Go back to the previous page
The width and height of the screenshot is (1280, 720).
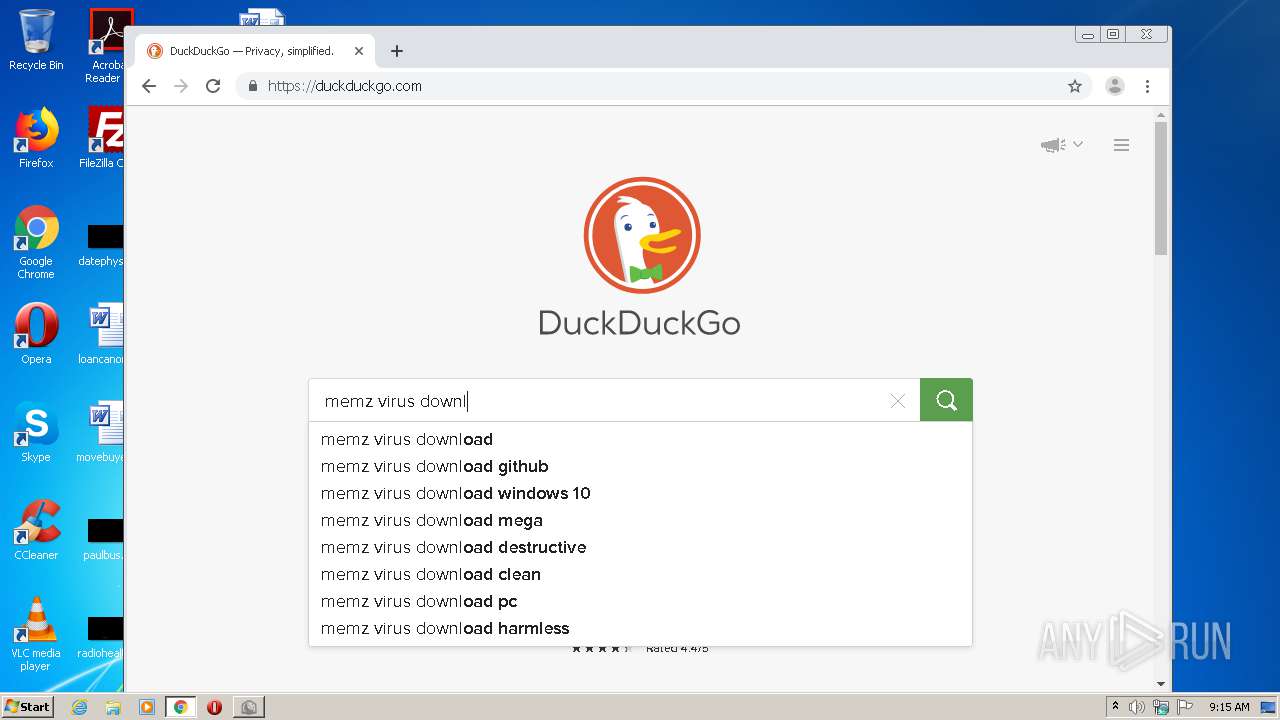(x=149, y=86)
